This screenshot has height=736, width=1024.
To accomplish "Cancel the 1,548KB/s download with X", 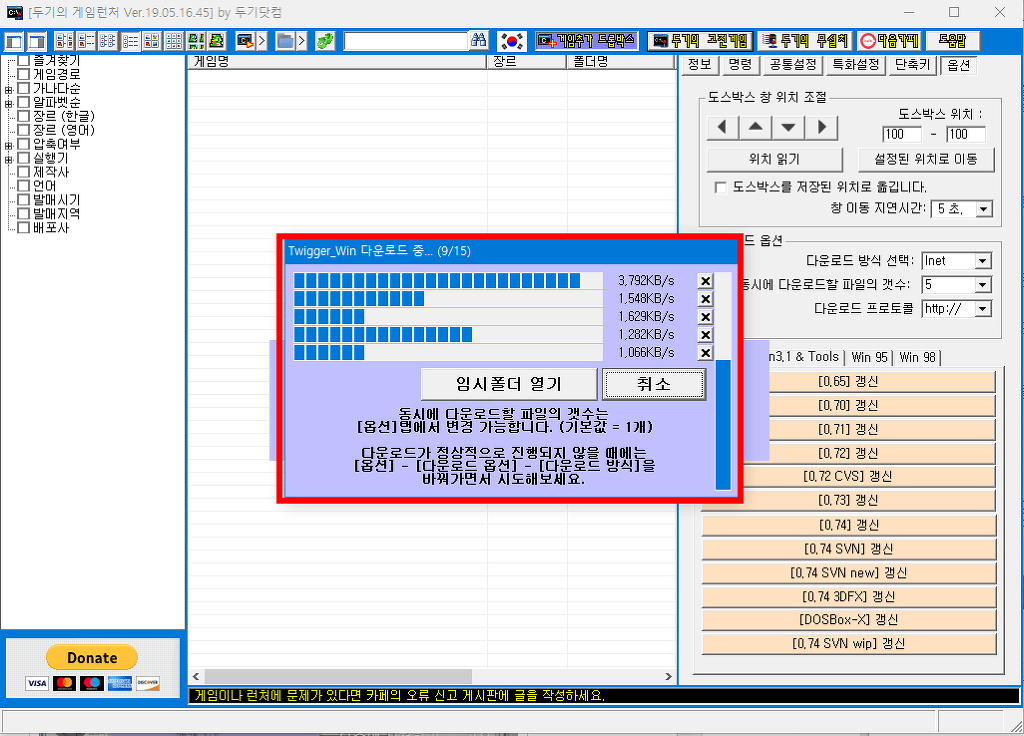I will pos(705,298).
